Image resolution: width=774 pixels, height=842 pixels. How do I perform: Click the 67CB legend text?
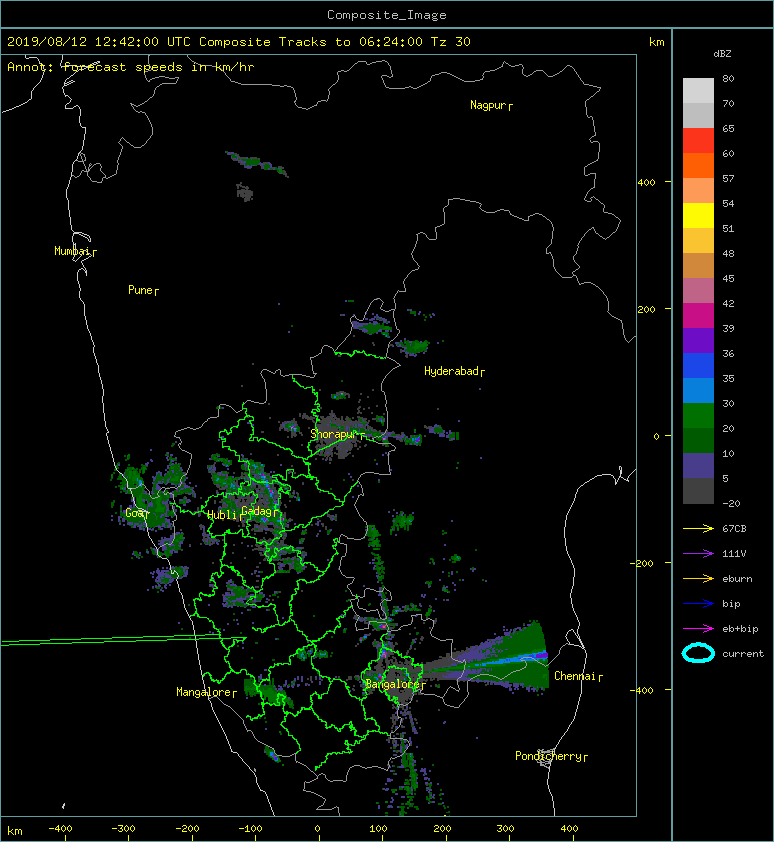(x=734, y=529)
